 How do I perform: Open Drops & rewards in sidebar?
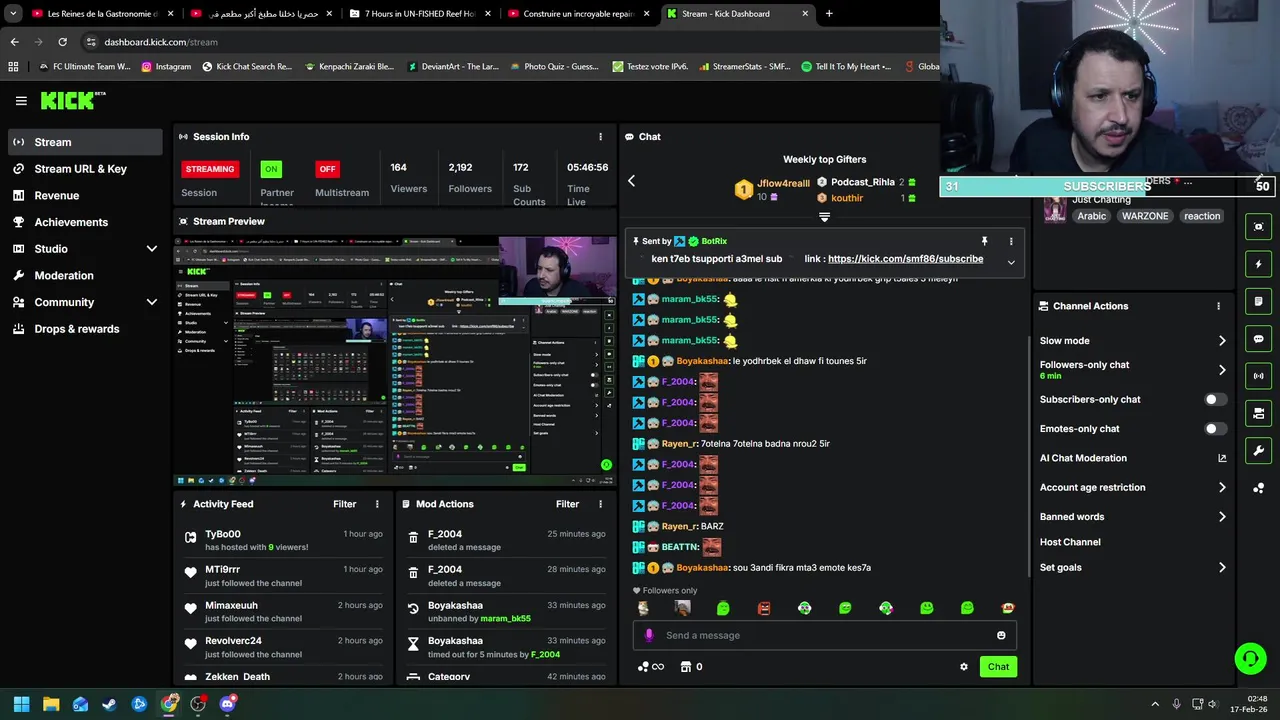pos(85,329)
